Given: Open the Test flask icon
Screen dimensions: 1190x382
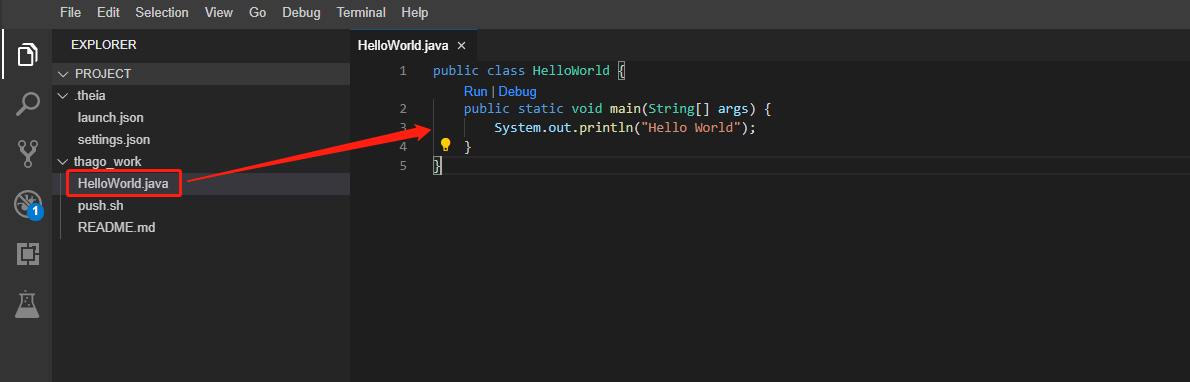Looking at the screenshot, I should (x=27, y=305).
